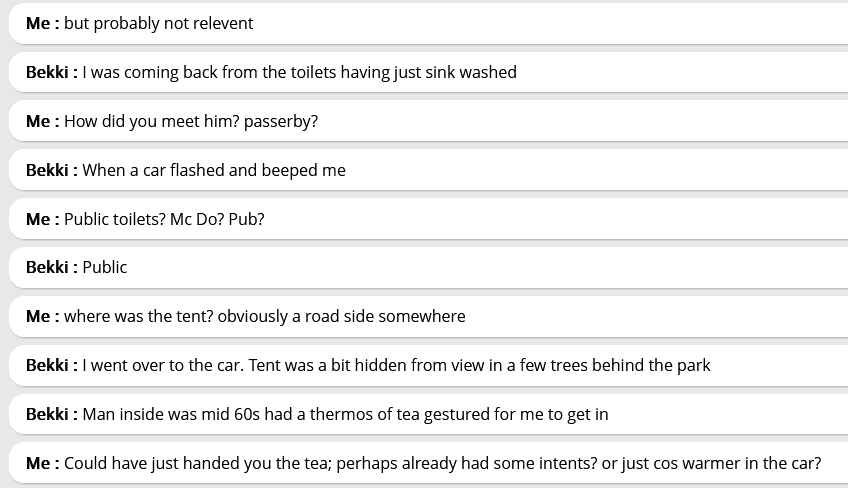Click the "Me :" label before "but probably not relevent"
Viewport: 848px width, 488px height.
coord(42,23)
